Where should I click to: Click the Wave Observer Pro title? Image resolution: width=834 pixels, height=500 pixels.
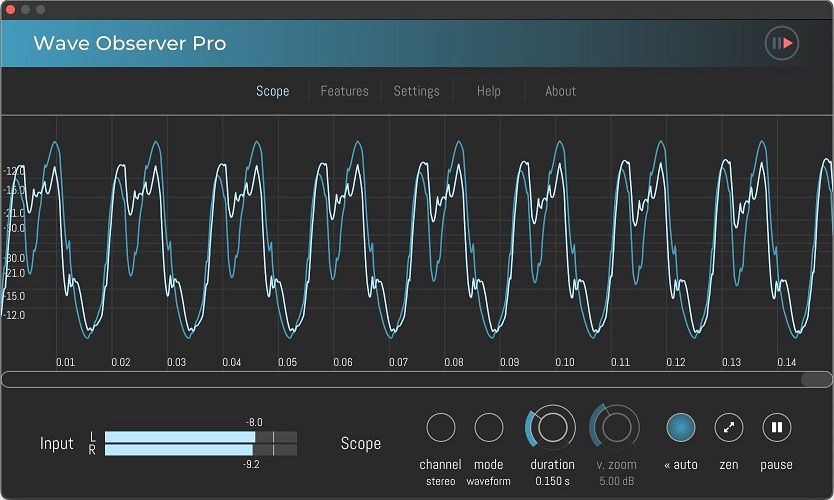tap(130, 43)
